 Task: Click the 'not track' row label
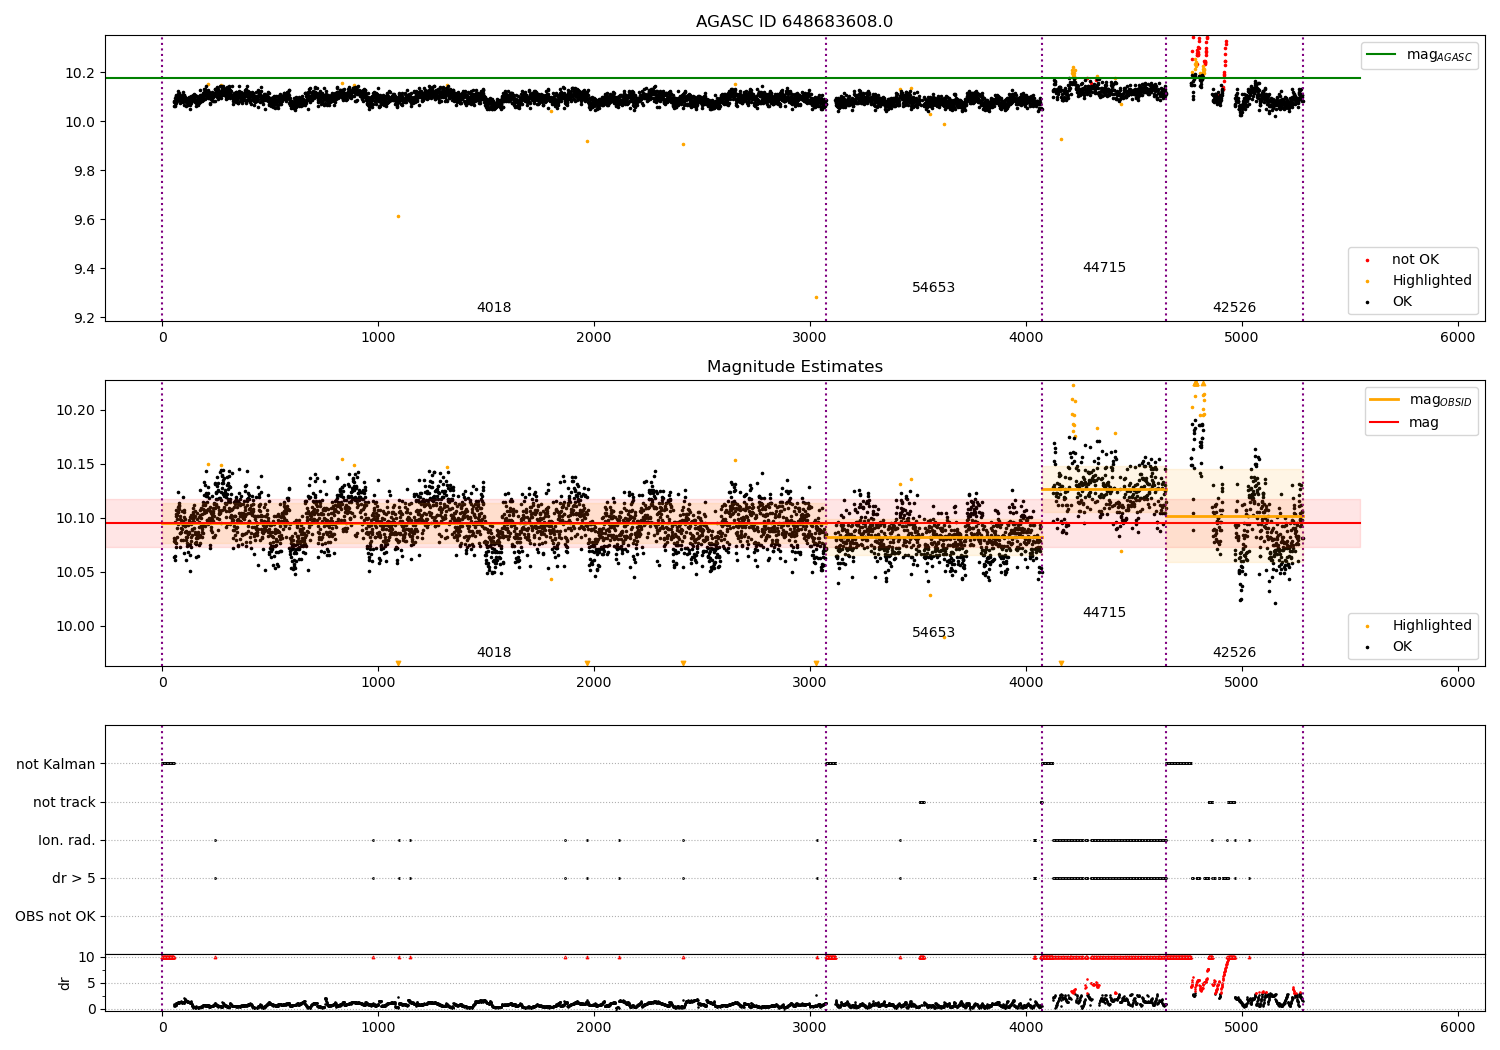(x=64, y=803)
